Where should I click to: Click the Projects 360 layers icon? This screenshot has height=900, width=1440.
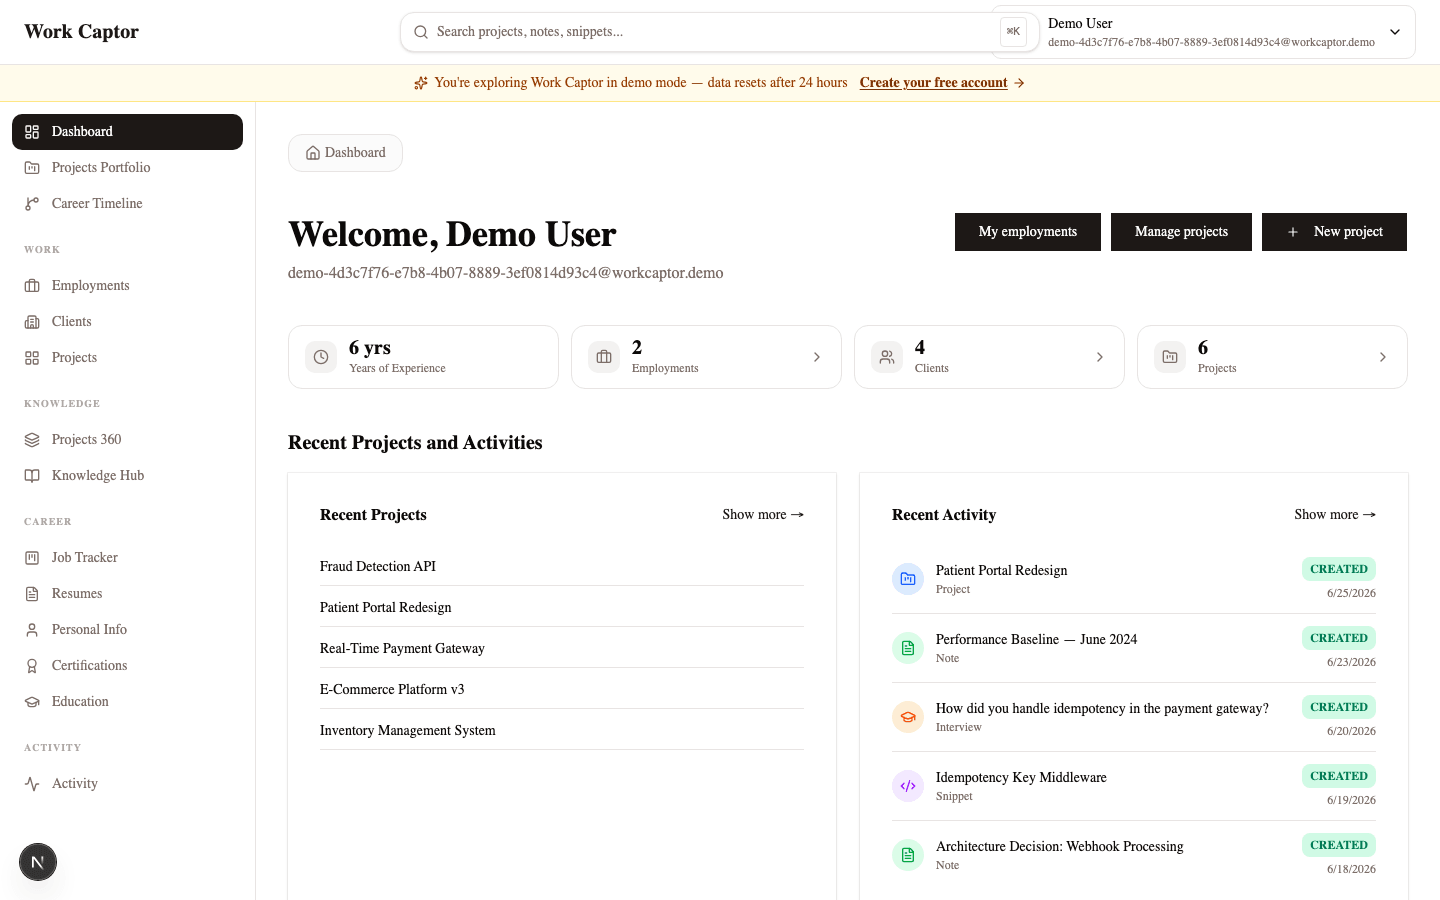[x=32, y=440]
